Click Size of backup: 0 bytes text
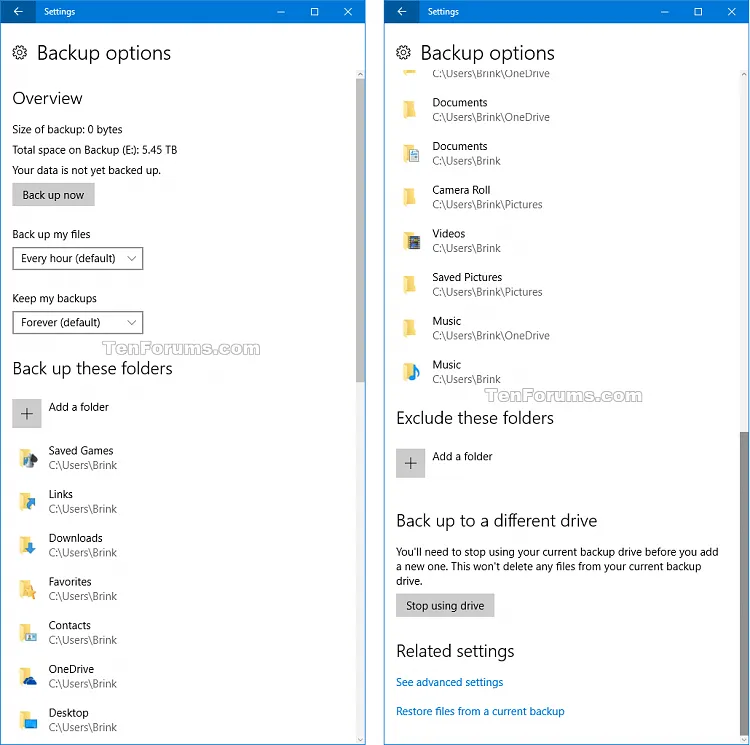The image size is (750, 745). [x=67, y=129]
